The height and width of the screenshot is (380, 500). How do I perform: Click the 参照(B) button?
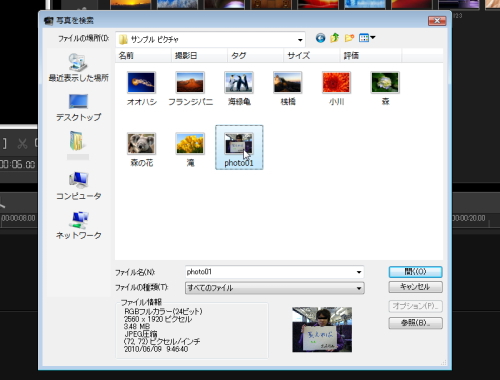[x=415, y=323]
